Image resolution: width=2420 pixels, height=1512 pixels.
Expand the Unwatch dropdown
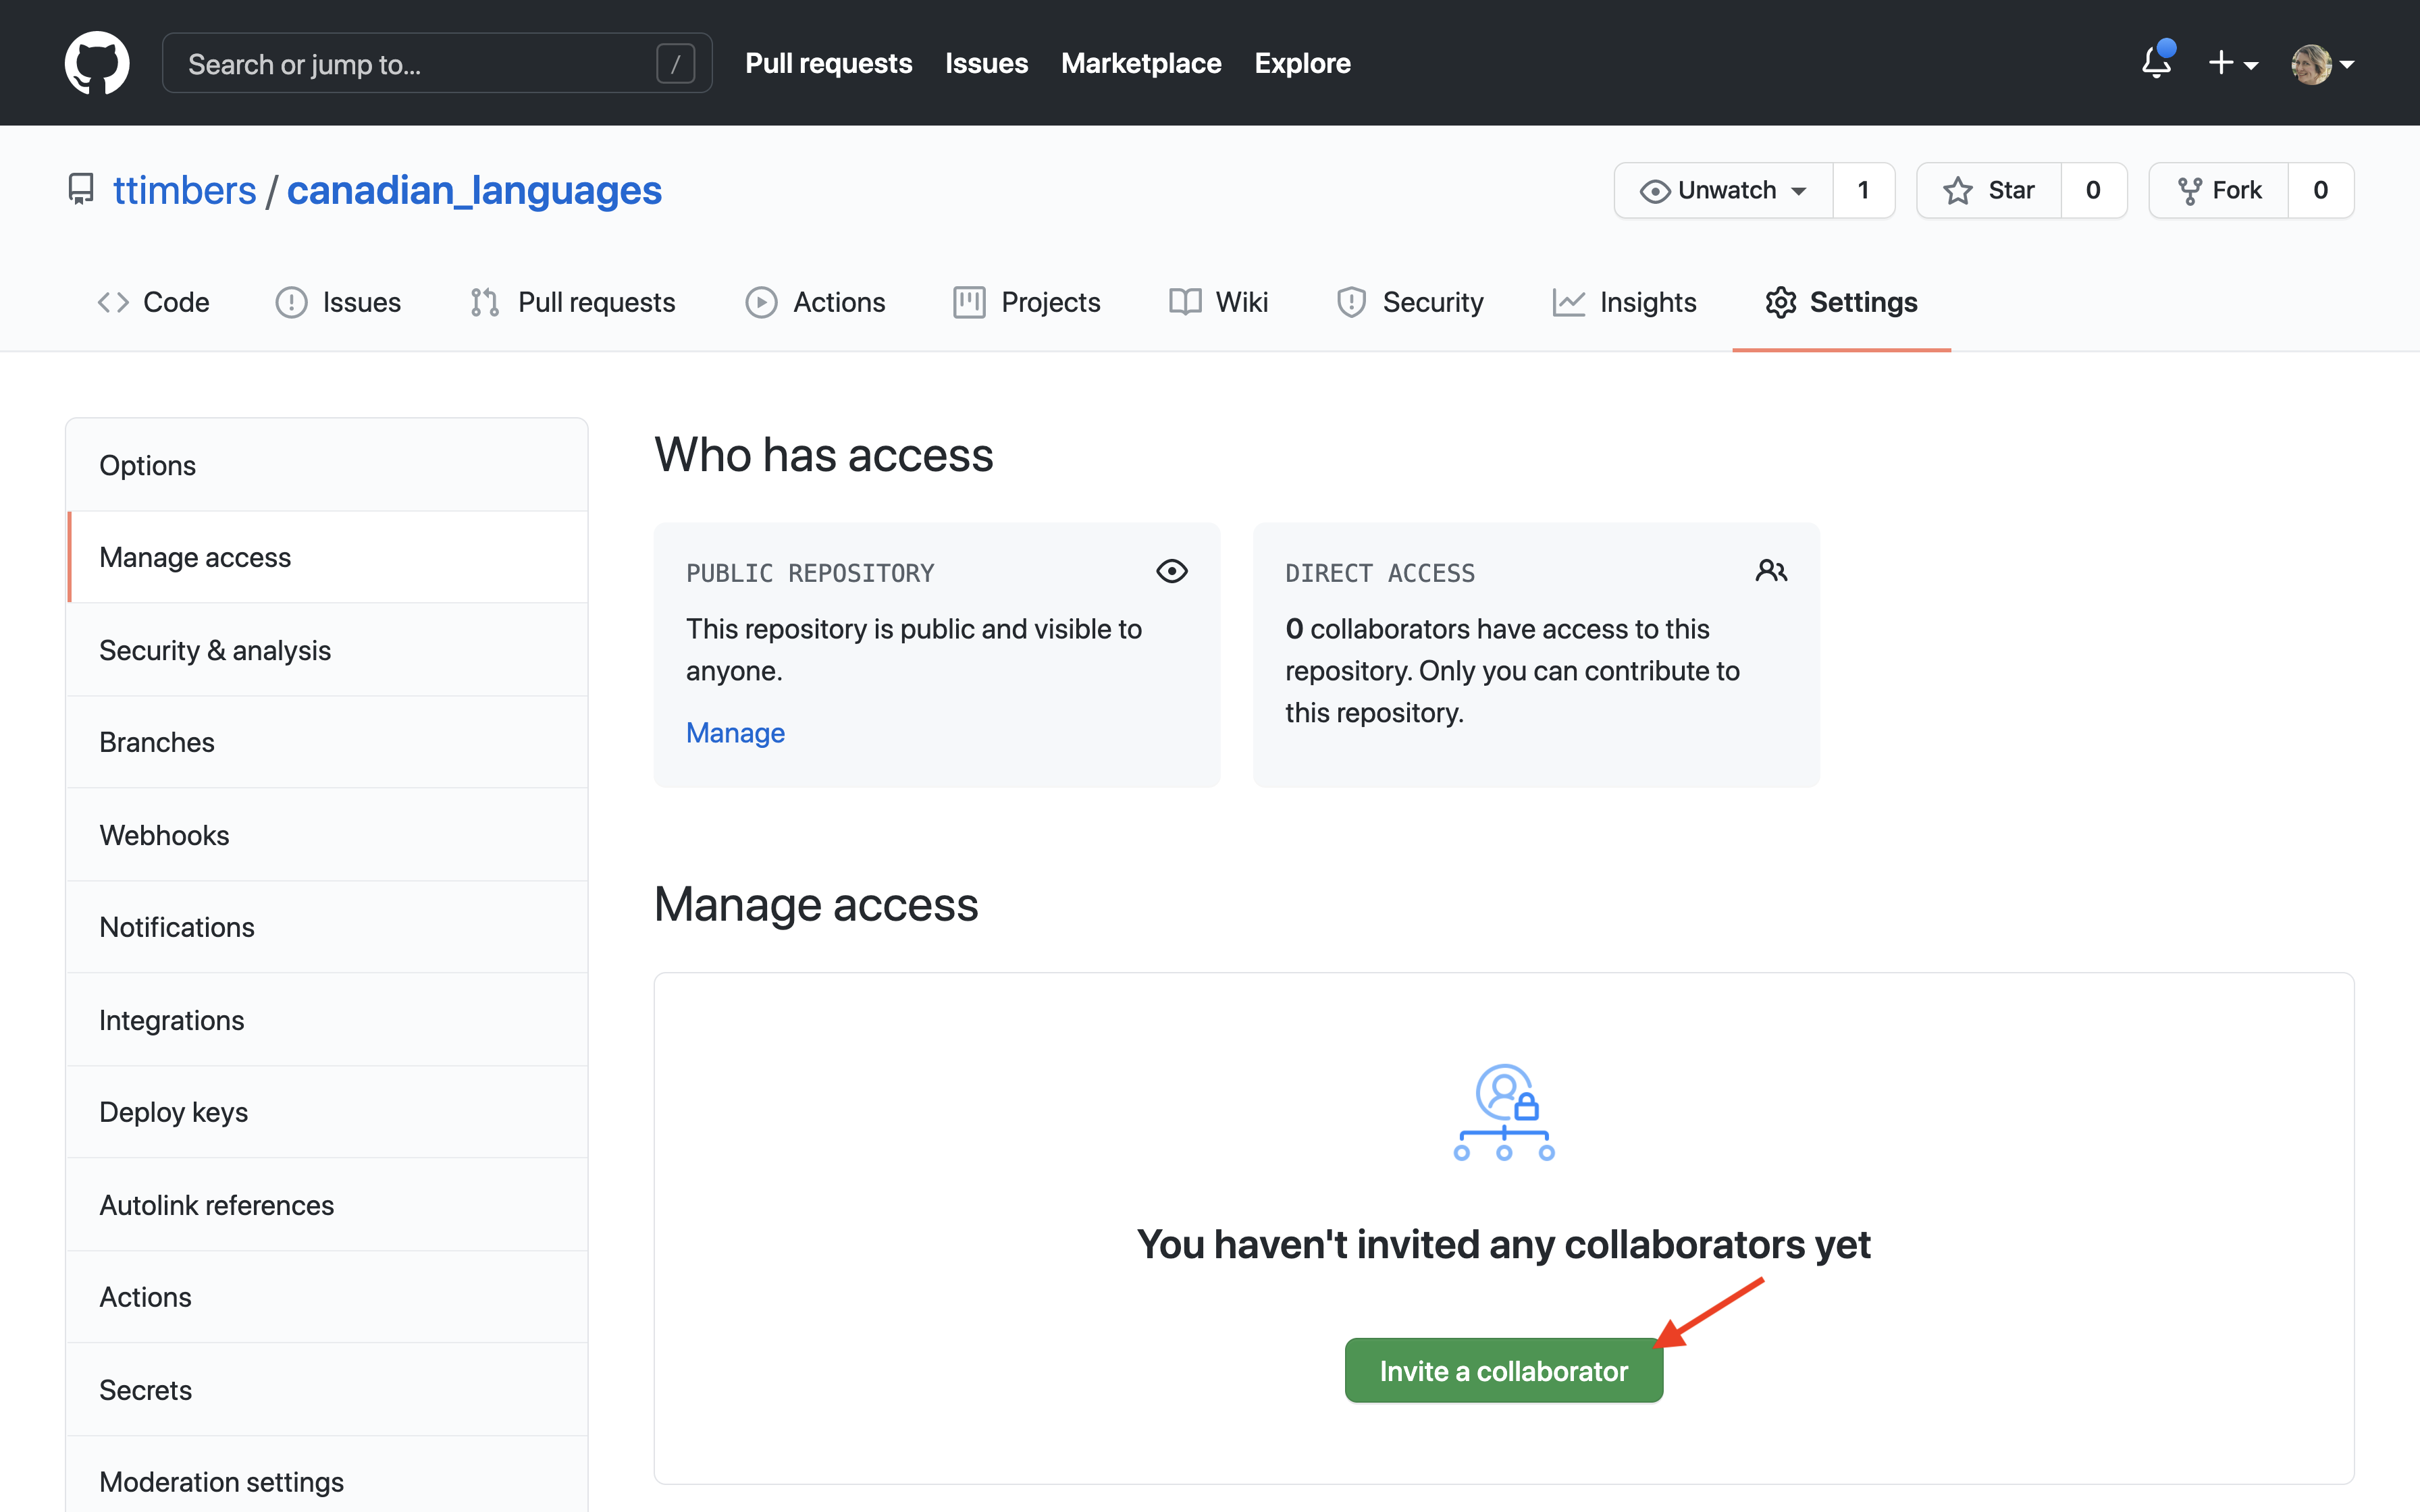(x=1724, y=190)
